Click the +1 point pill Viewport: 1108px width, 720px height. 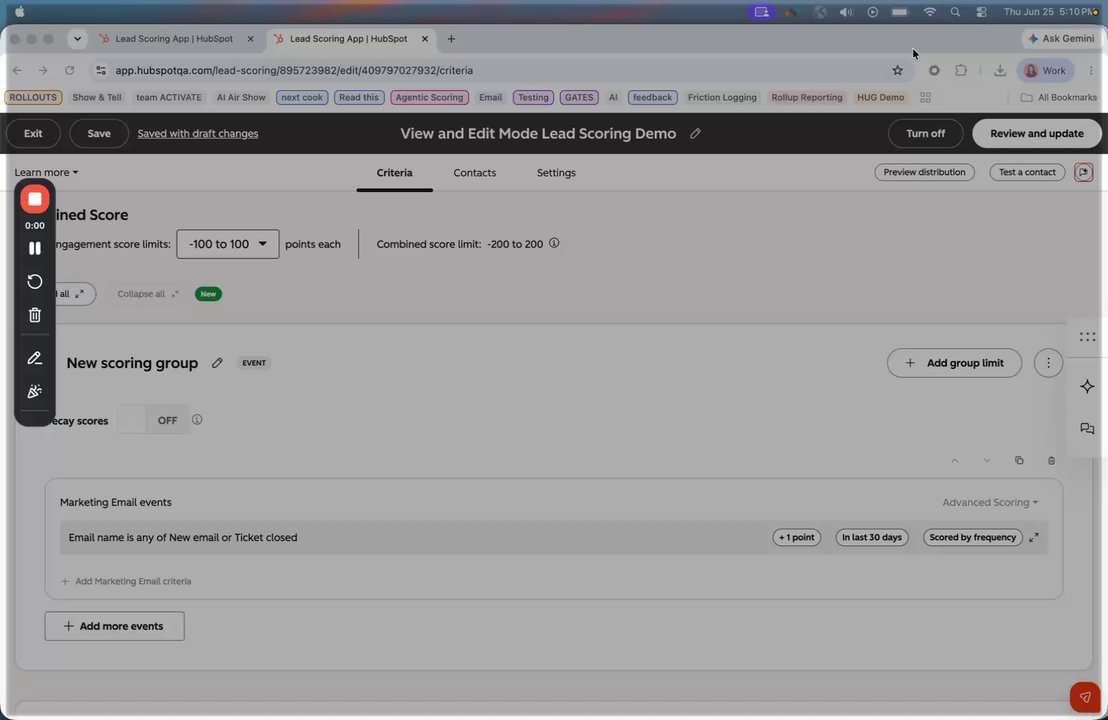pos(796,538)
